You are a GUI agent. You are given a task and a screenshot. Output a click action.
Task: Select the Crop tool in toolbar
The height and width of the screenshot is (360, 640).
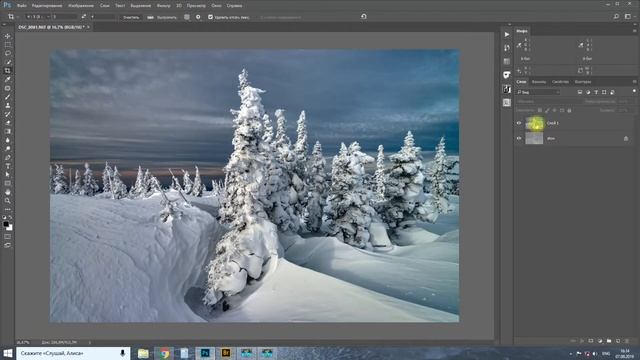pos(8,71)
